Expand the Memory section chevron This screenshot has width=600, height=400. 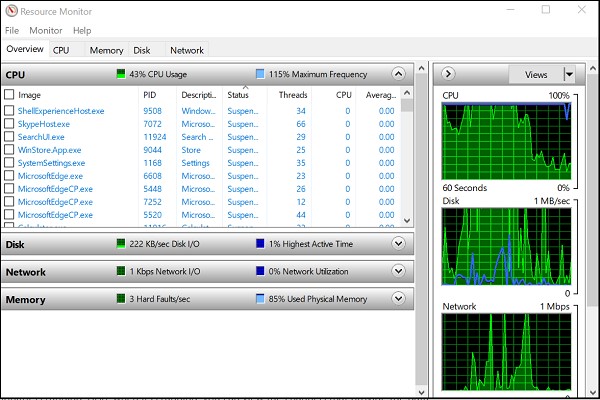[x=399, y=298]
